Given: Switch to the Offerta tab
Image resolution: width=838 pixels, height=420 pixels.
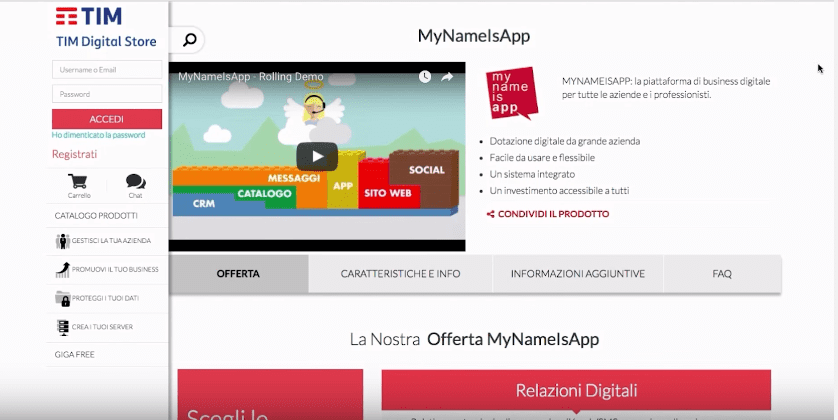Looking at the screenshot, I should point(238,273).
